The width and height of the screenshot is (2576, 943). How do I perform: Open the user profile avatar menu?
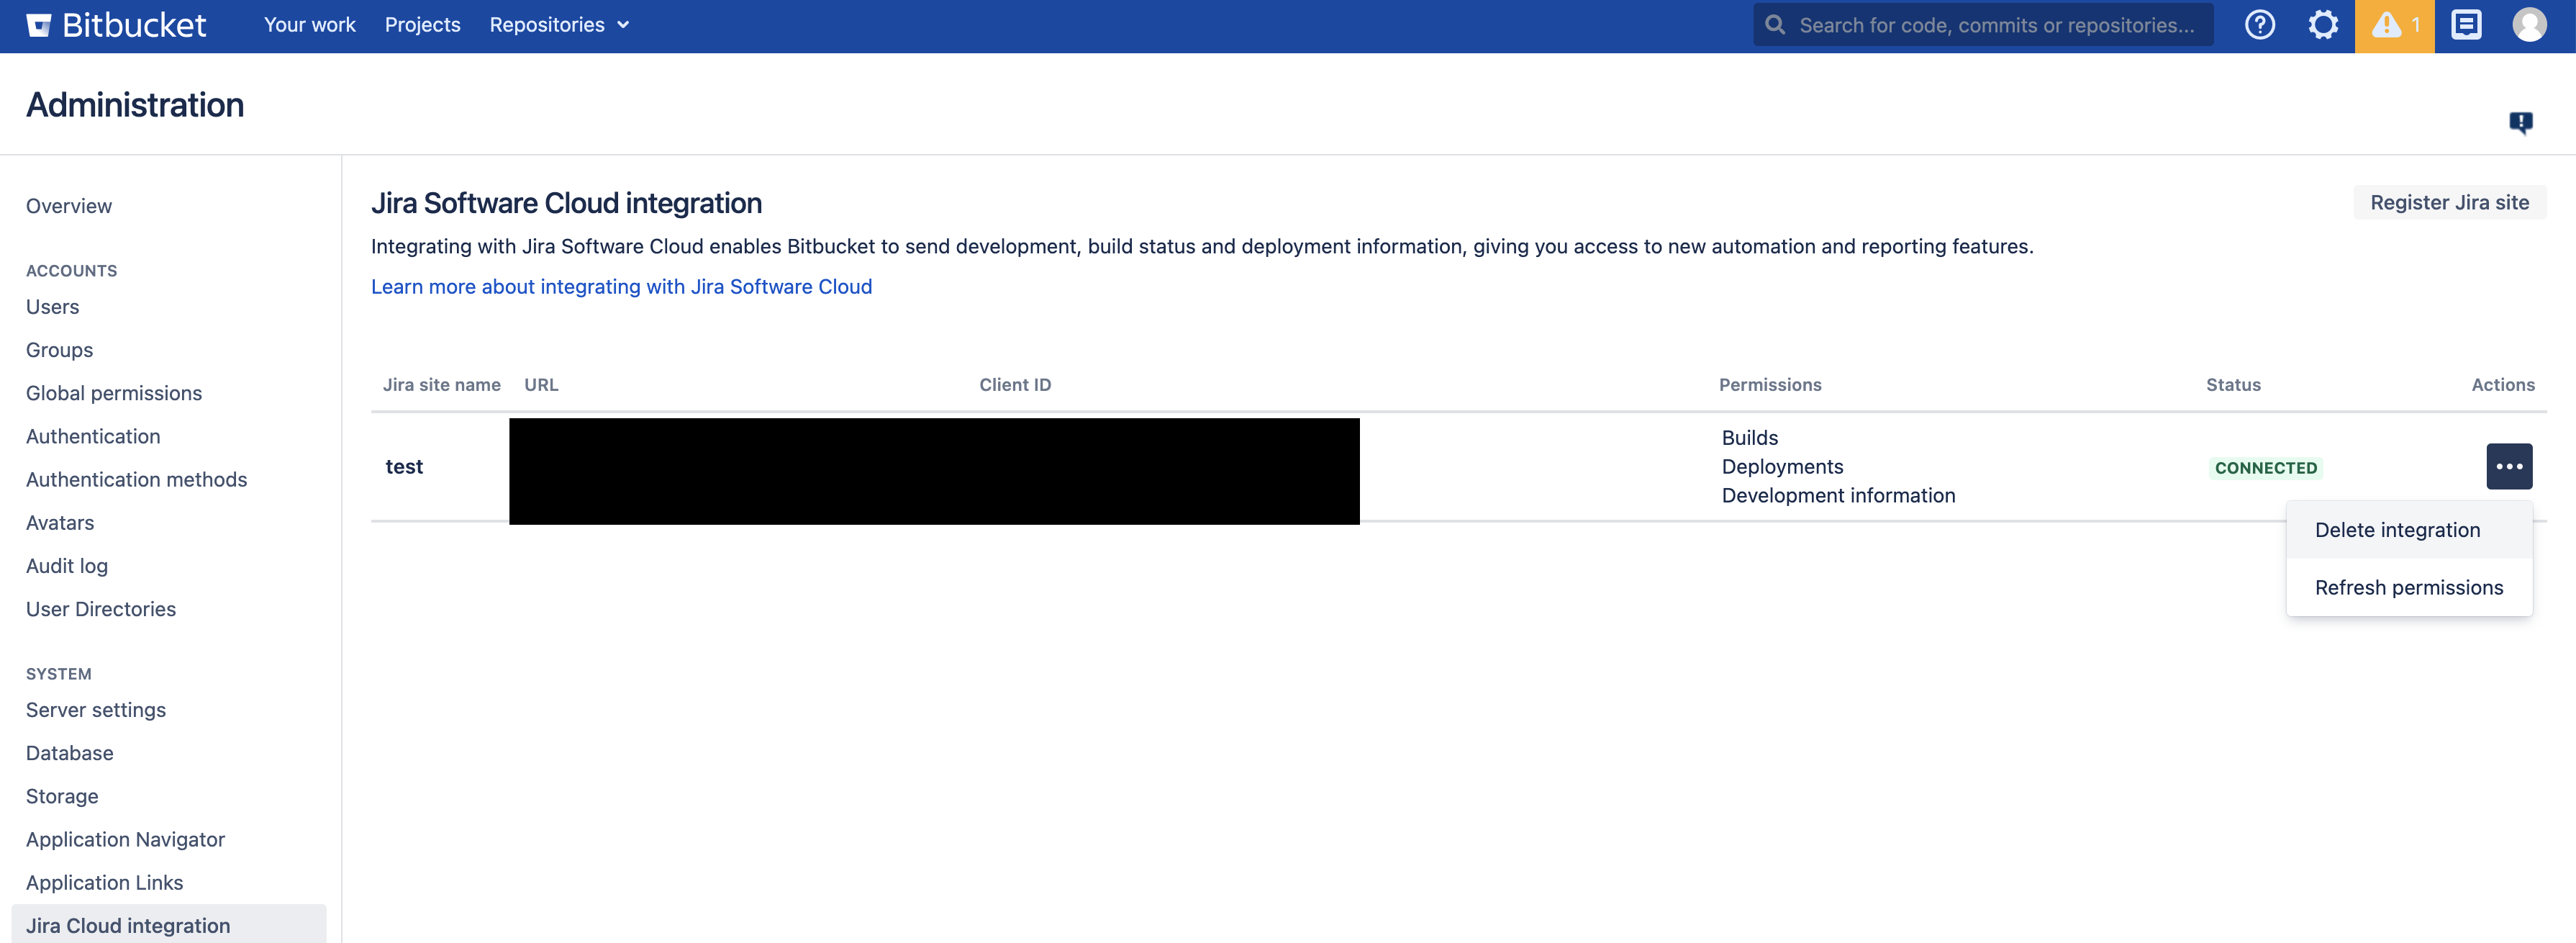pos(2529,25)
